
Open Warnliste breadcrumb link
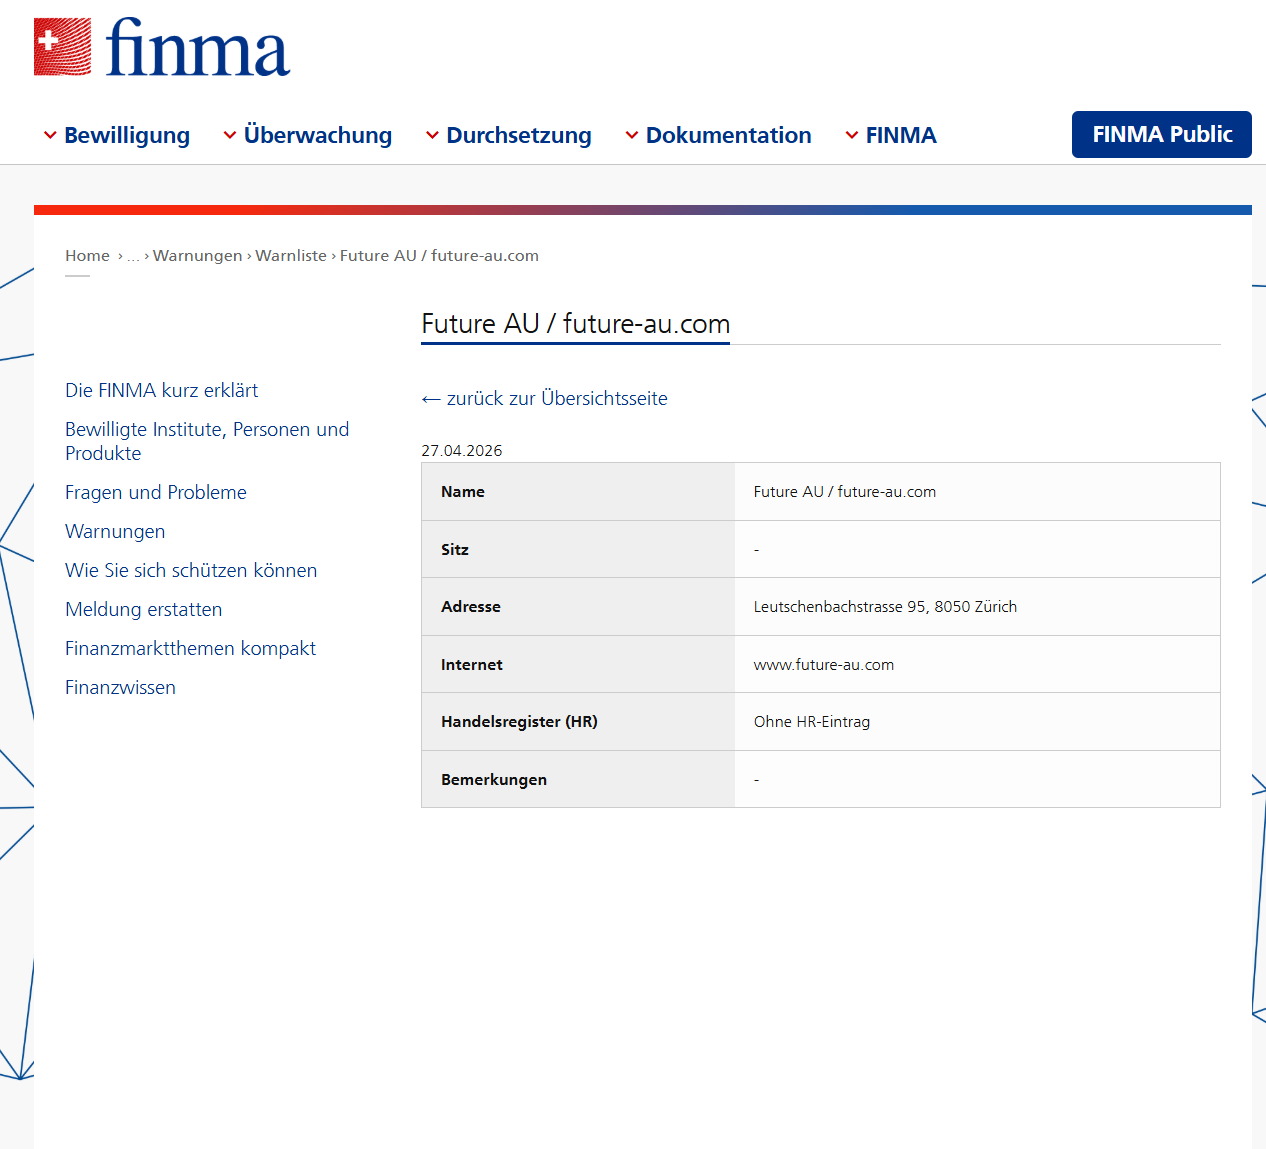click(x=291, y=256)
